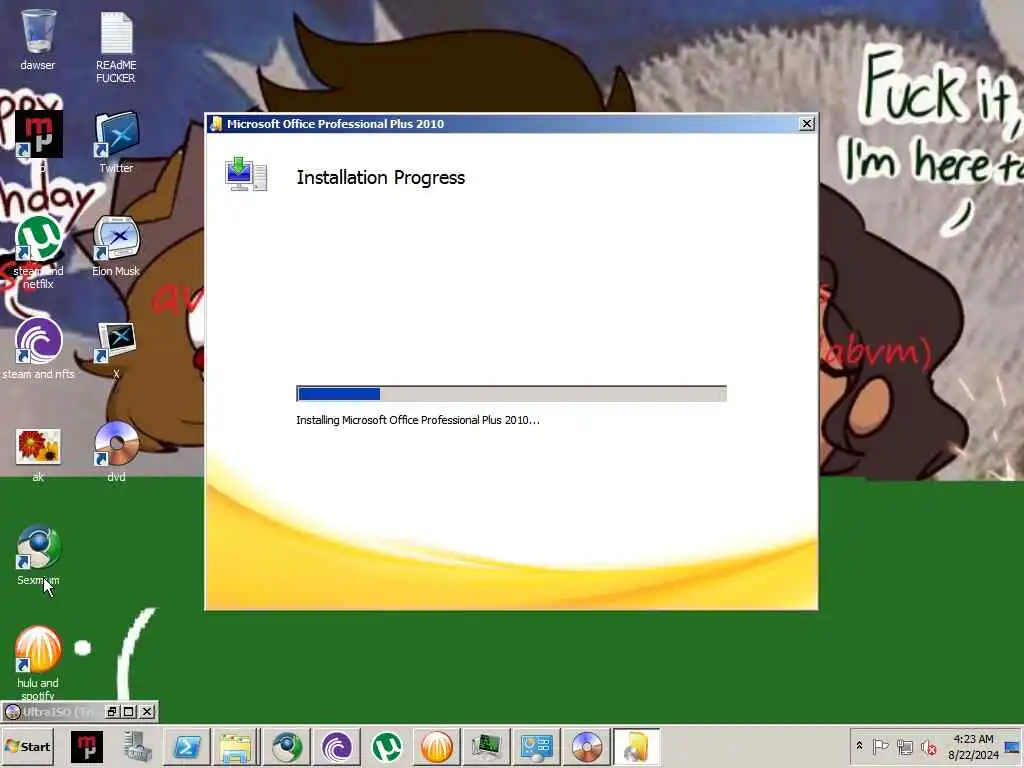Launch PowerShell from the taskbar
1024x768 pixels.
187,746
